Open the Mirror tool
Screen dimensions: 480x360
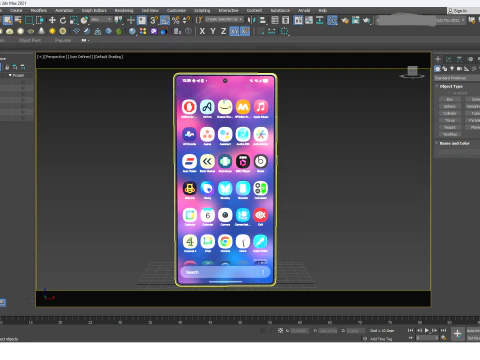(252, 20)
